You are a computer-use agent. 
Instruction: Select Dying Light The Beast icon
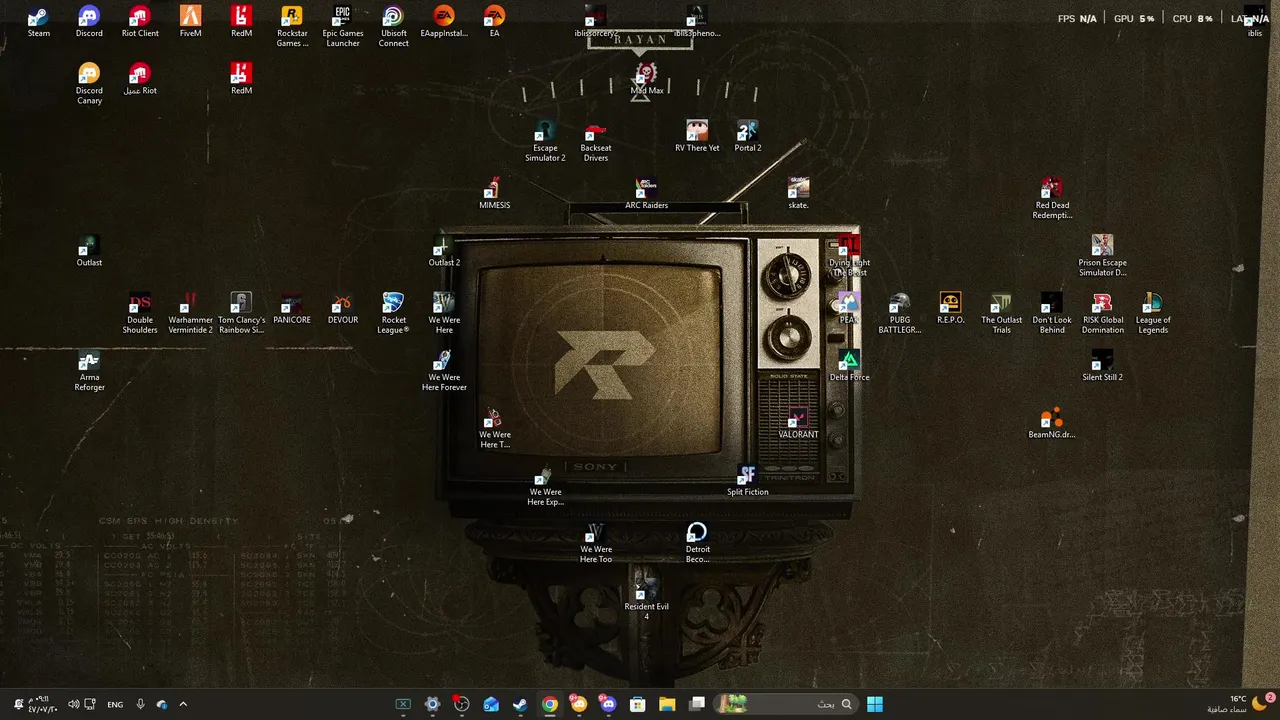(x=849, y=256)
